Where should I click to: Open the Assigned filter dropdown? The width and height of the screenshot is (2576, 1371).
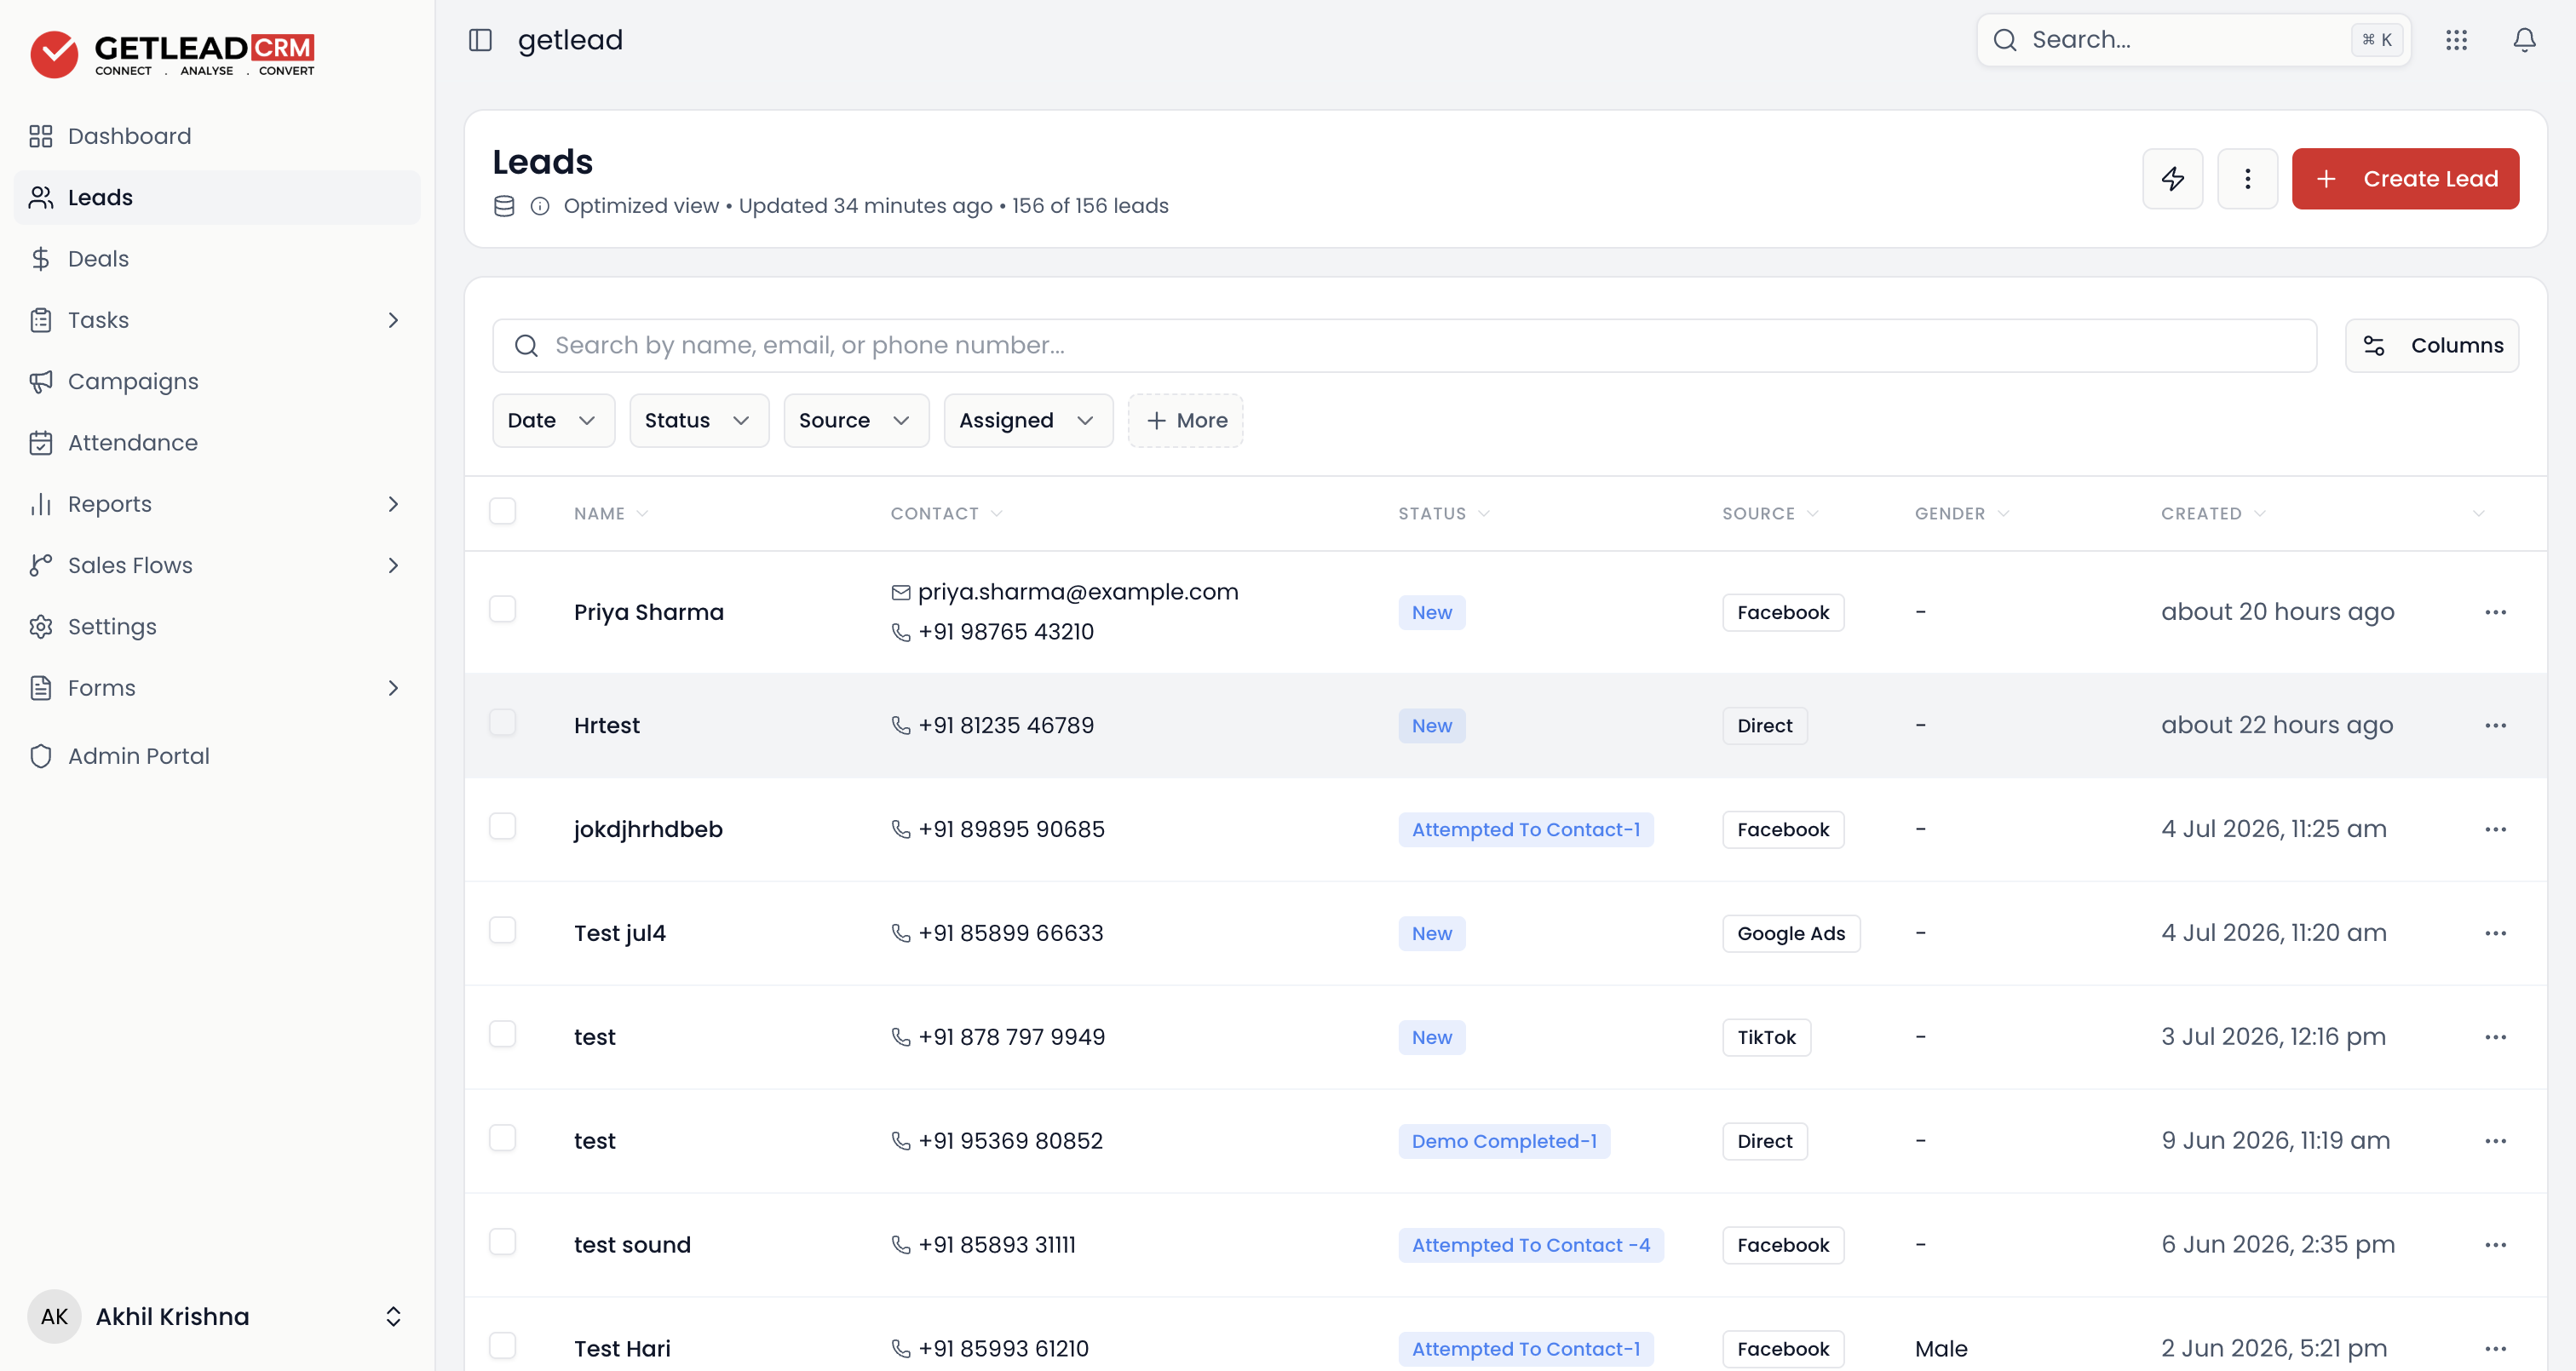coord(1028,420)
